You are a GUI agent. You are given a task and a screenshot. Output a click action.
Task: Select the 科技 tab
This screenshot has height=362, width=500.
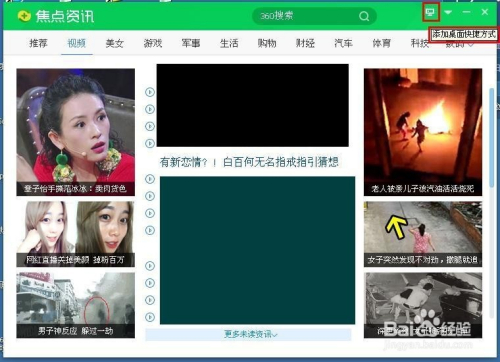tap(420, 43)
